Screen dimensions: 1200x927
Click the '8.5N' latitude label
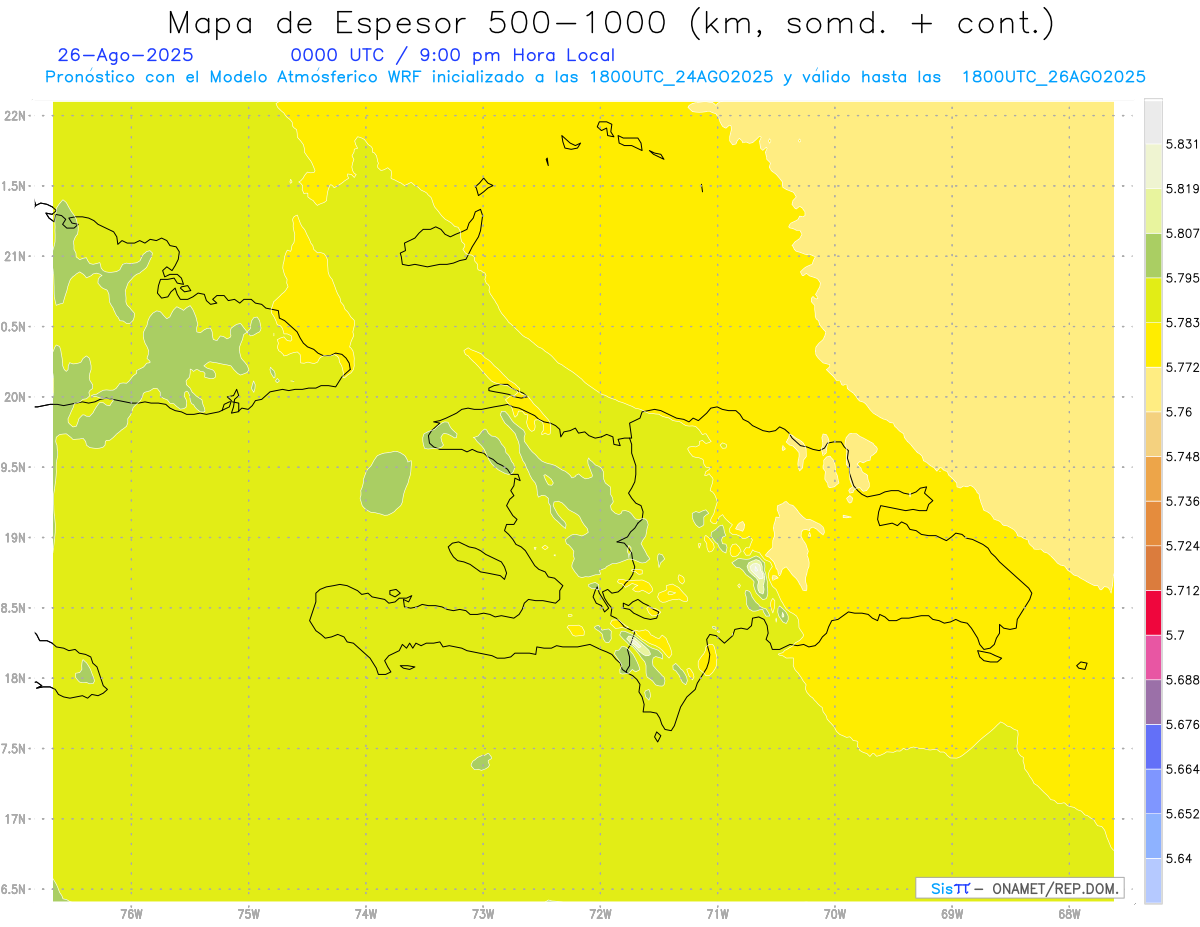pyautogui.click(x=15, y=608)
